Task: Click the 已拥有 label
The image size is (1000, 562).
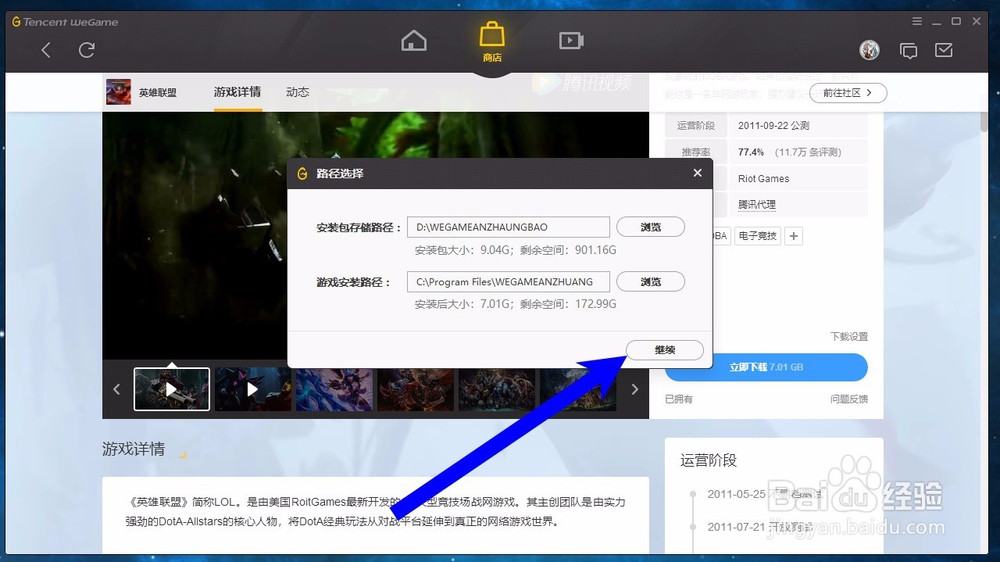Action: [679, 399]
